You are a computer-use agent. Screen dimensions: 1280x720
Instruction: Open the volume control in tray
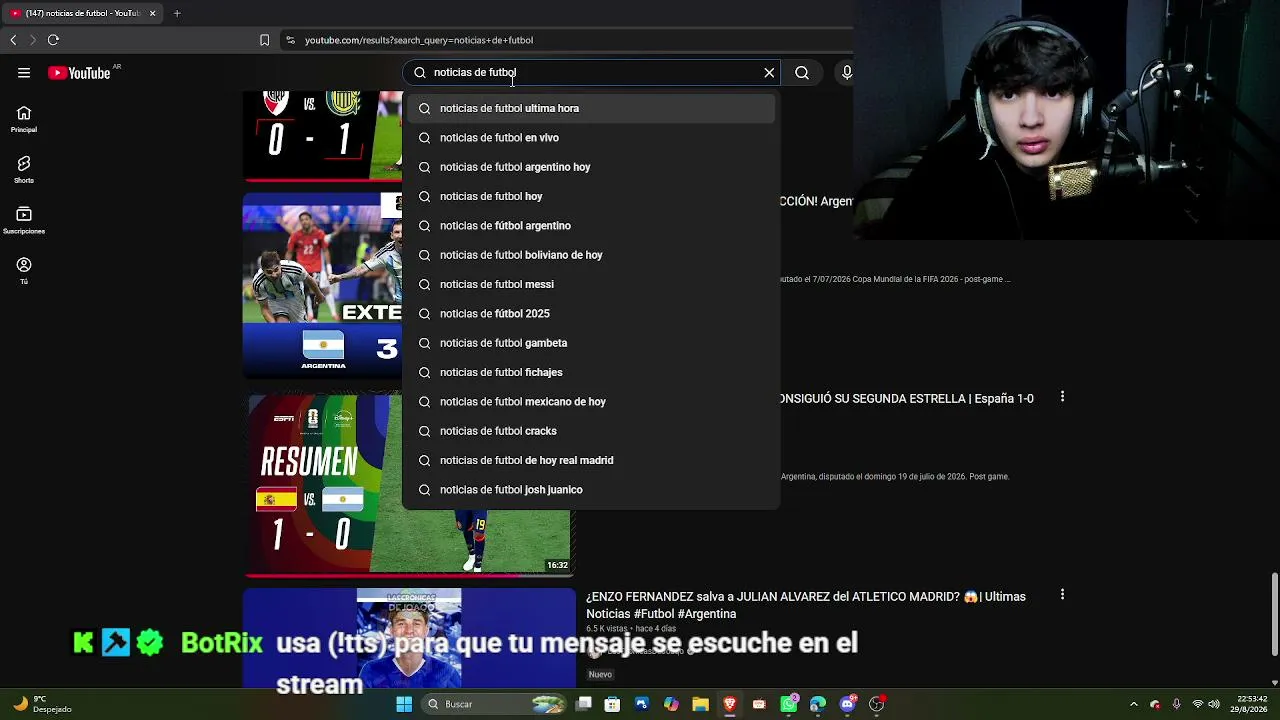point(1214,704)
